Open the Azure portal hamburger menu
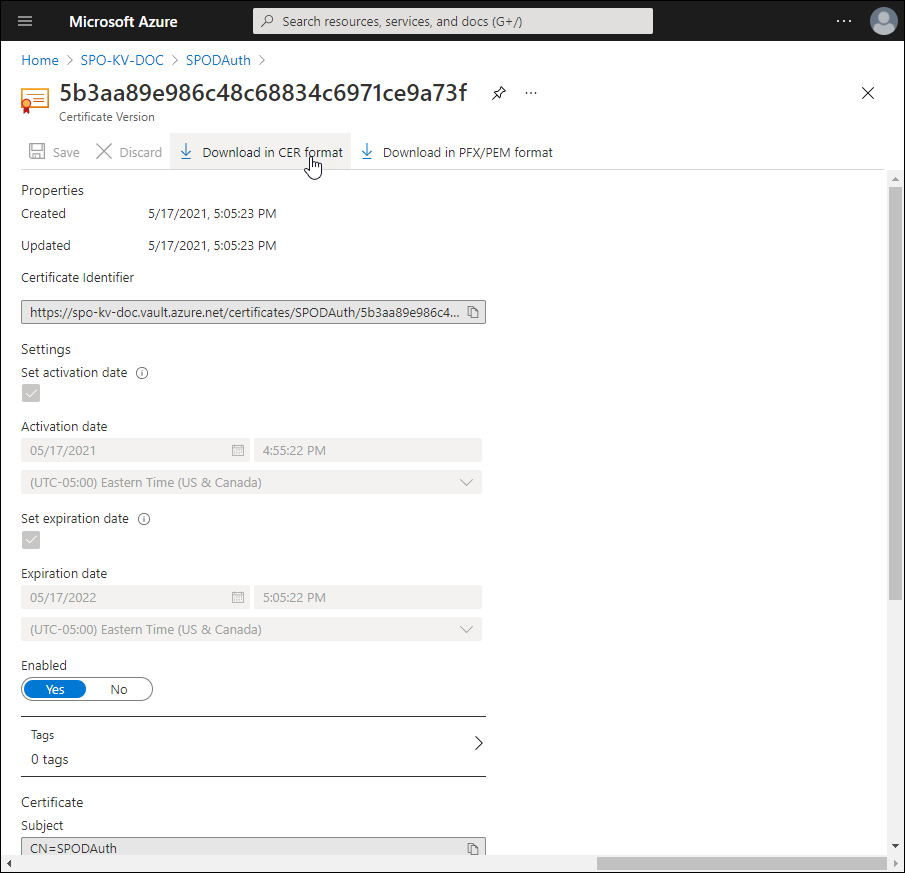This screenshot has width=905, height=873. [25, 21]
